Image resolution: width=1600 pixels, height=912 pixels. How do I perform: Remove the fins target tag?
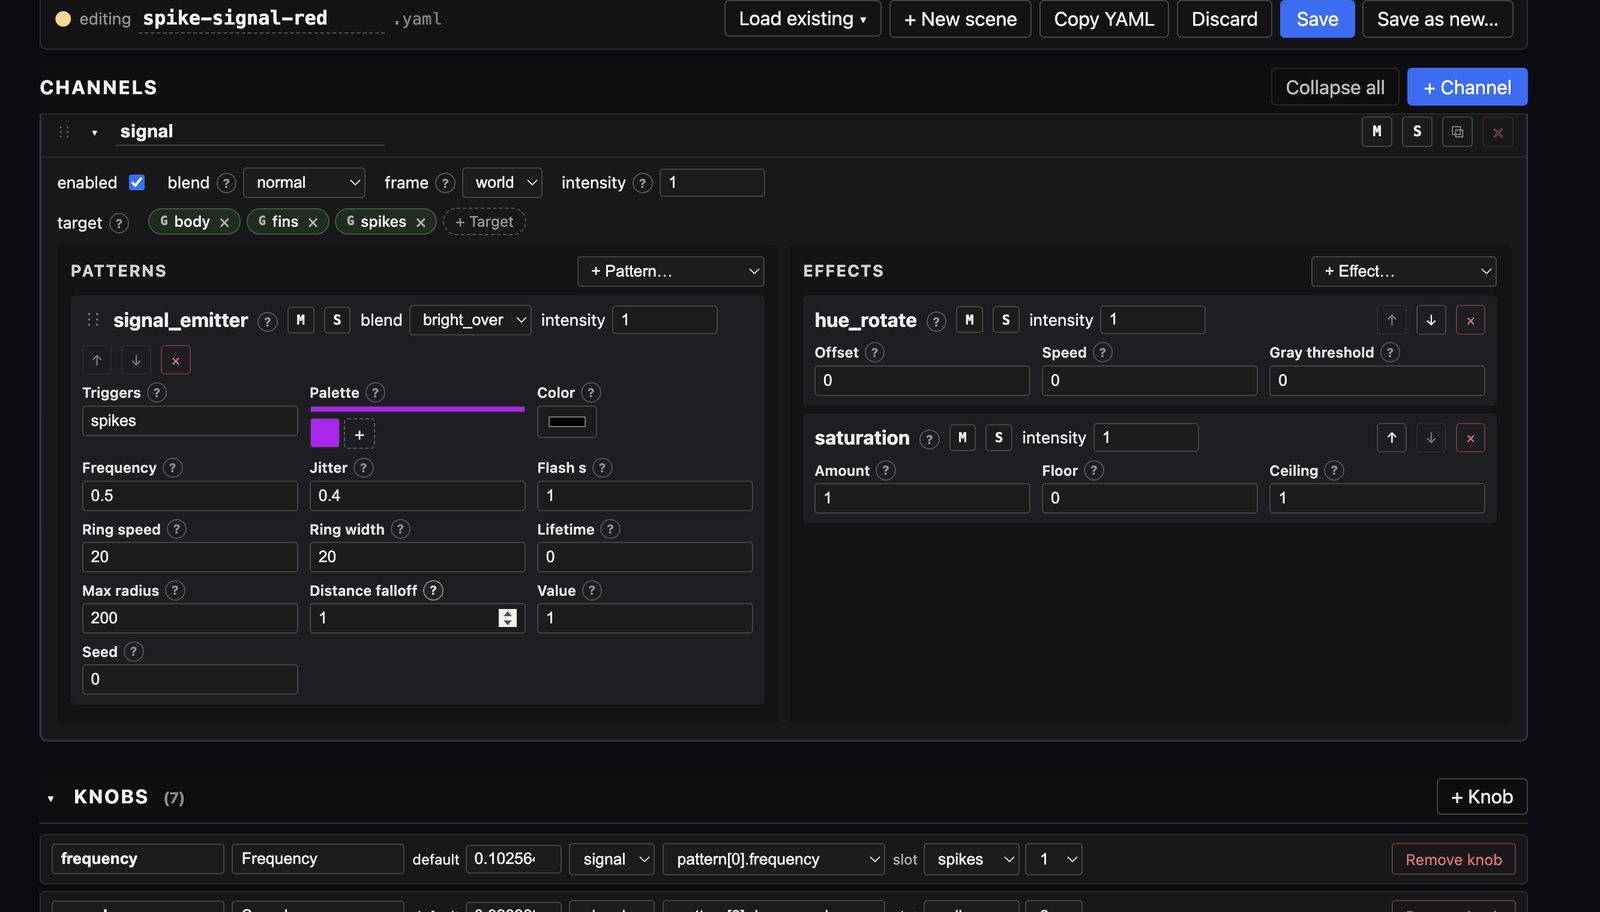tap(313, 222)
